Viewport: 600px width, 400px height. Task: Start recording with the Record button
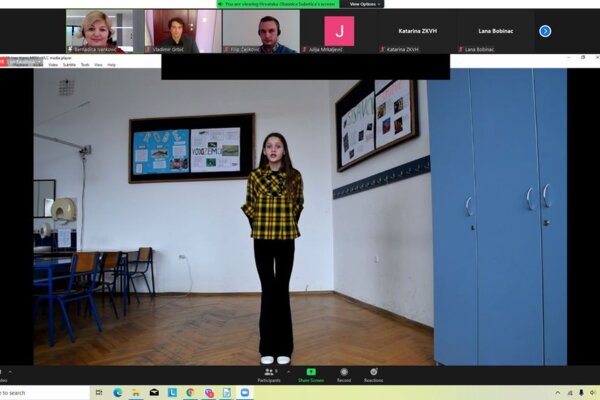[344, 373]
